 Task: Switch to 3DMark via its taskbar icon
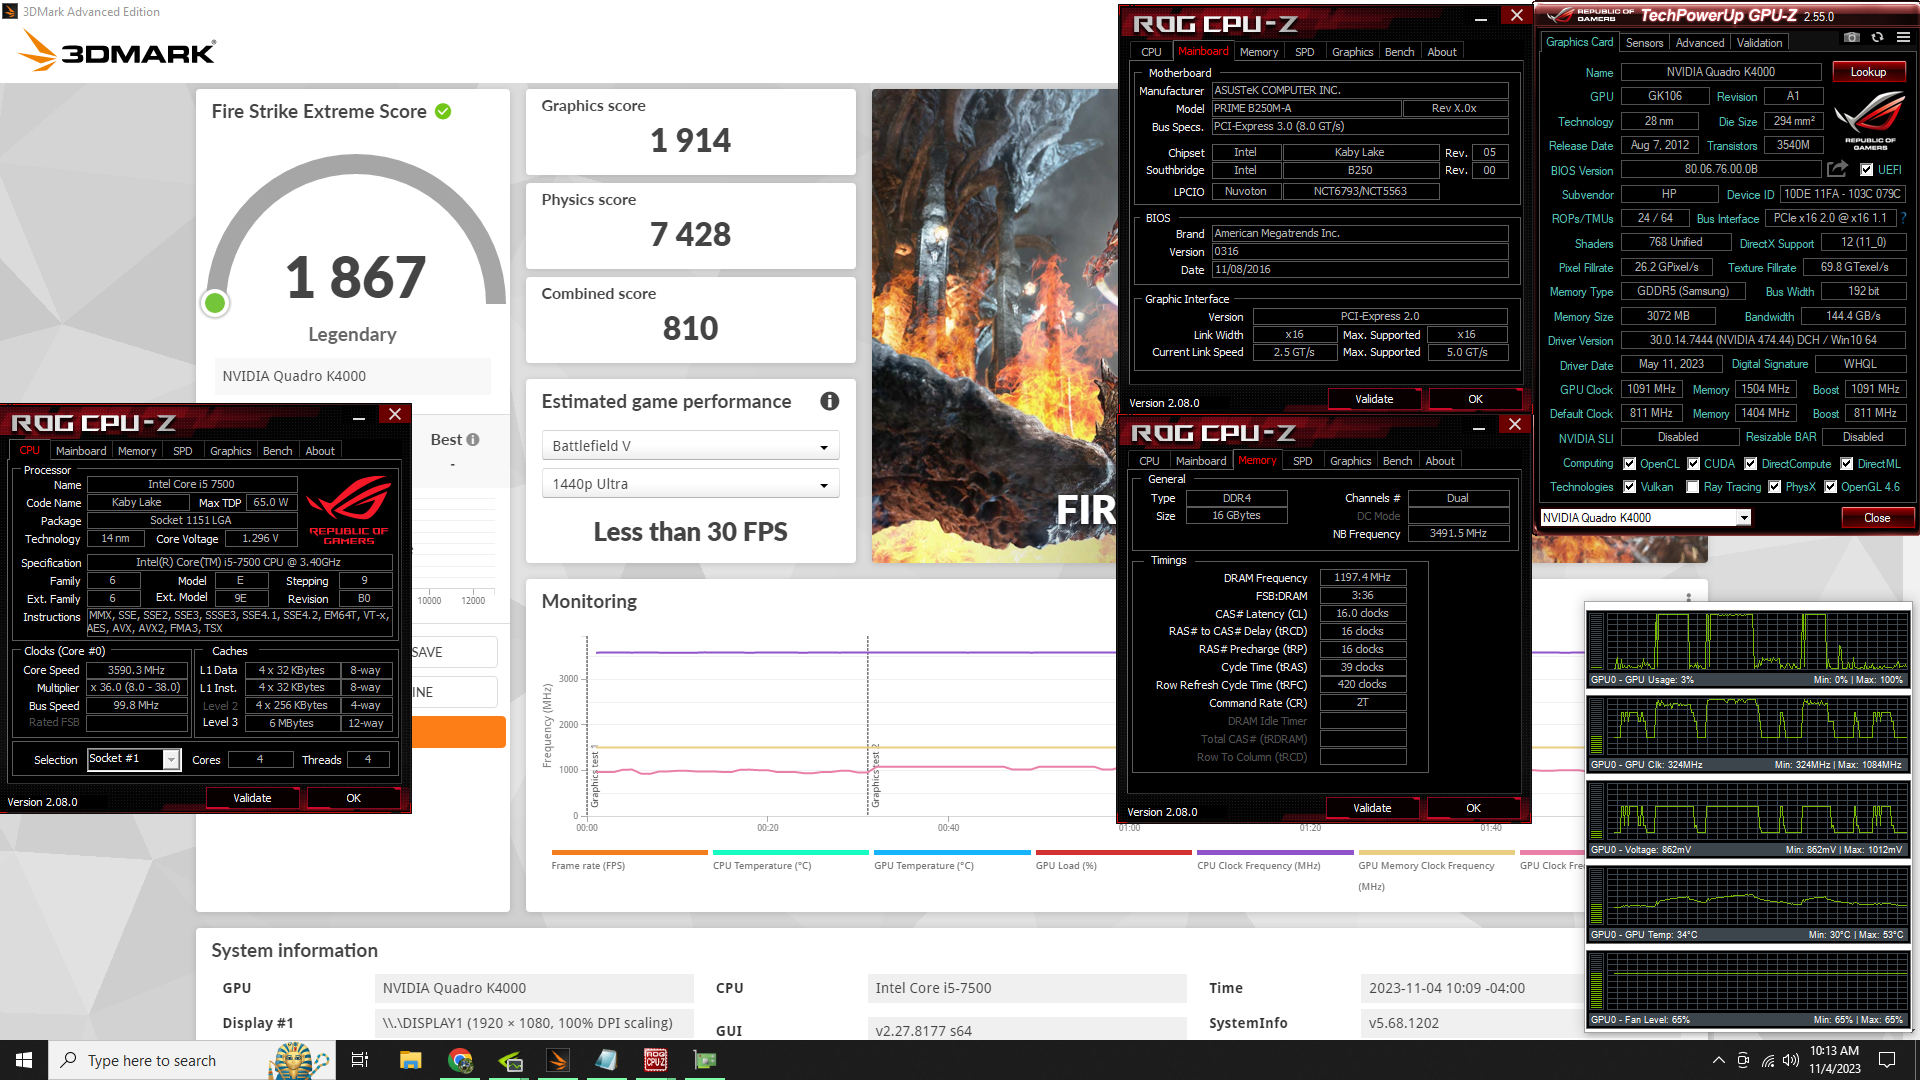pos(558,1060)
